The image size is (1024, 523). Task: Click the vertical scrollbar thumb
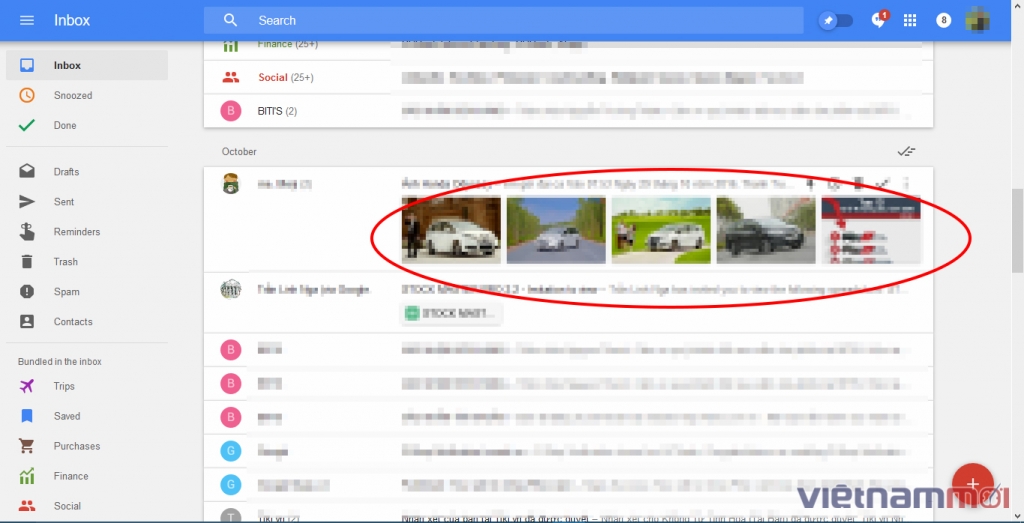pos(1017,230)
